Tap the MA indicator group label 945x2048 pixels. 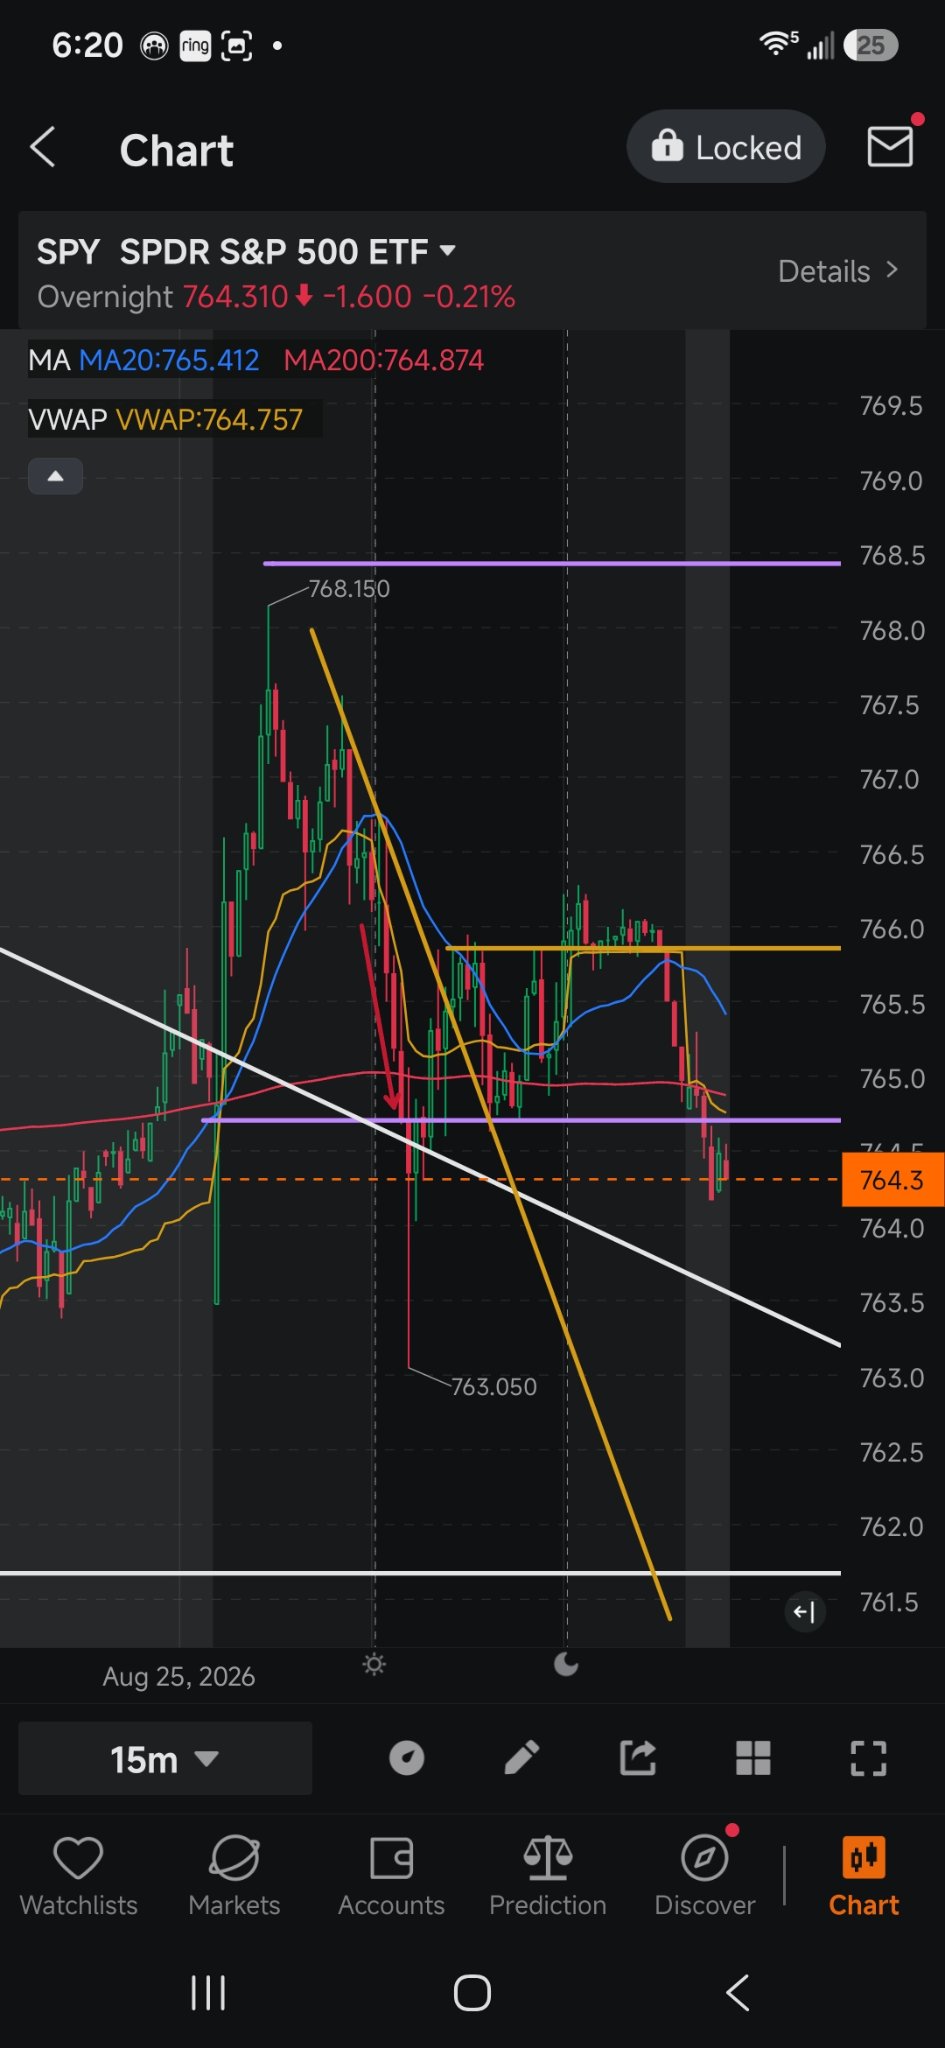[49, 360]
